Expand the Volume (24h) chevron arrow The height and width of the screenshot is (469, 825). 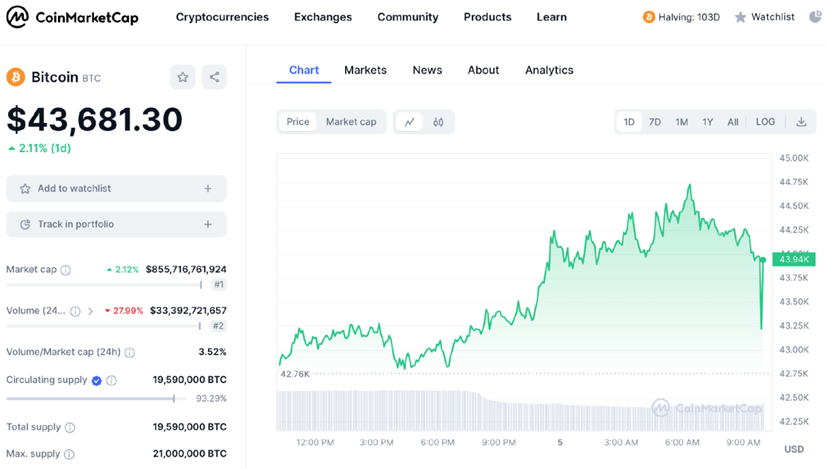(90, 311)
